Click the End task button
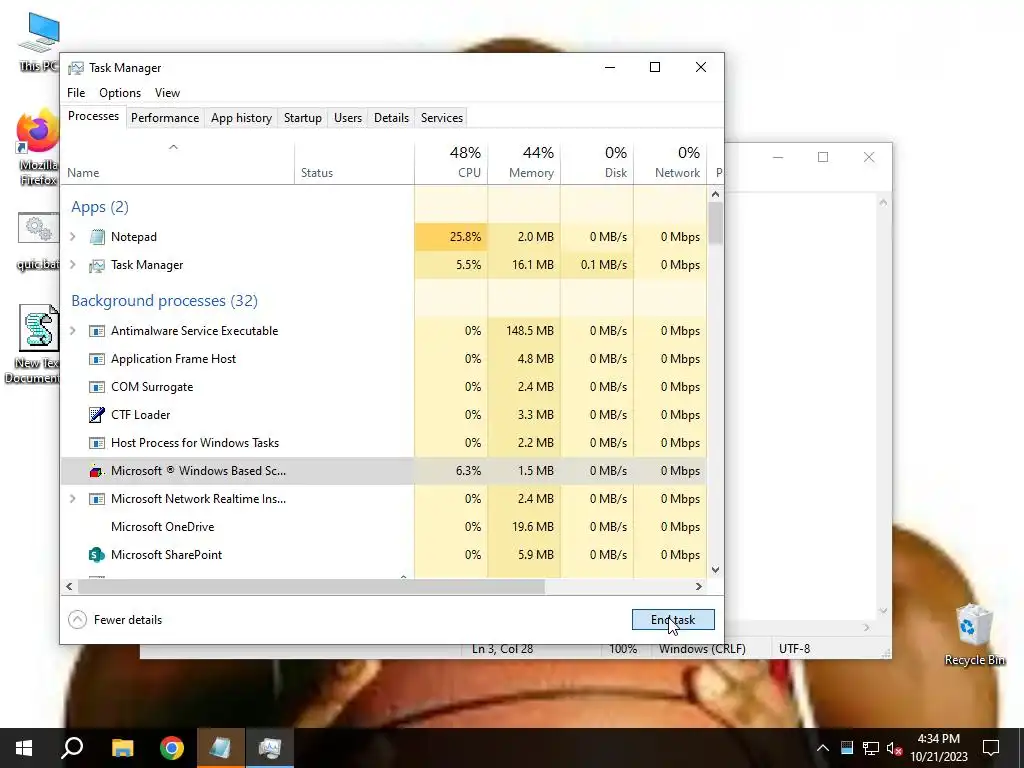 click(673, 620)
